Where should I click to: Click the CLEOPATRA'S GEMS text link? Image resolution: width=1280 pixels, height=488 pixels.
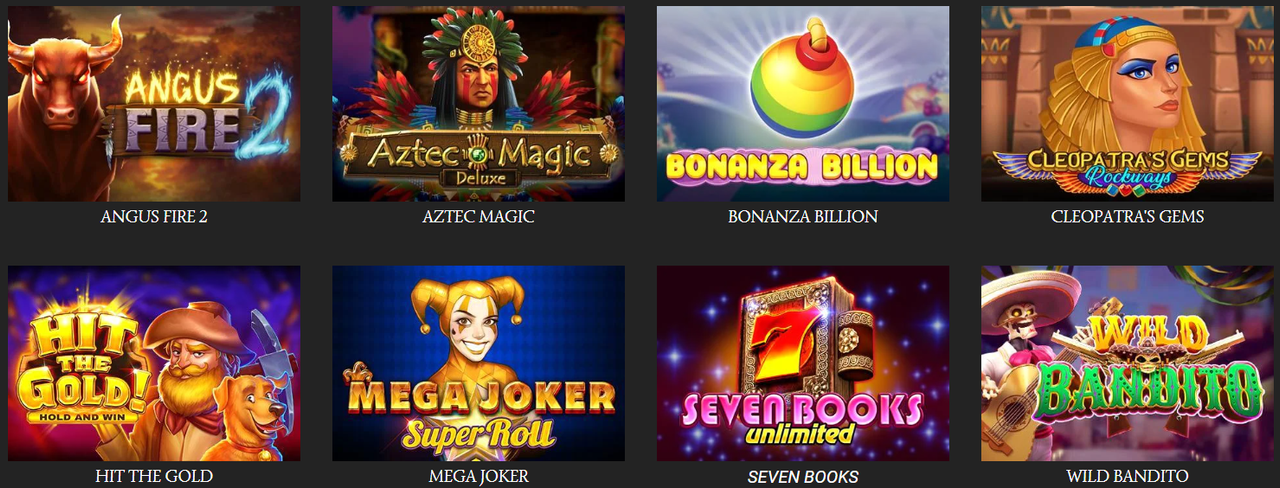tap(1127, 216)
